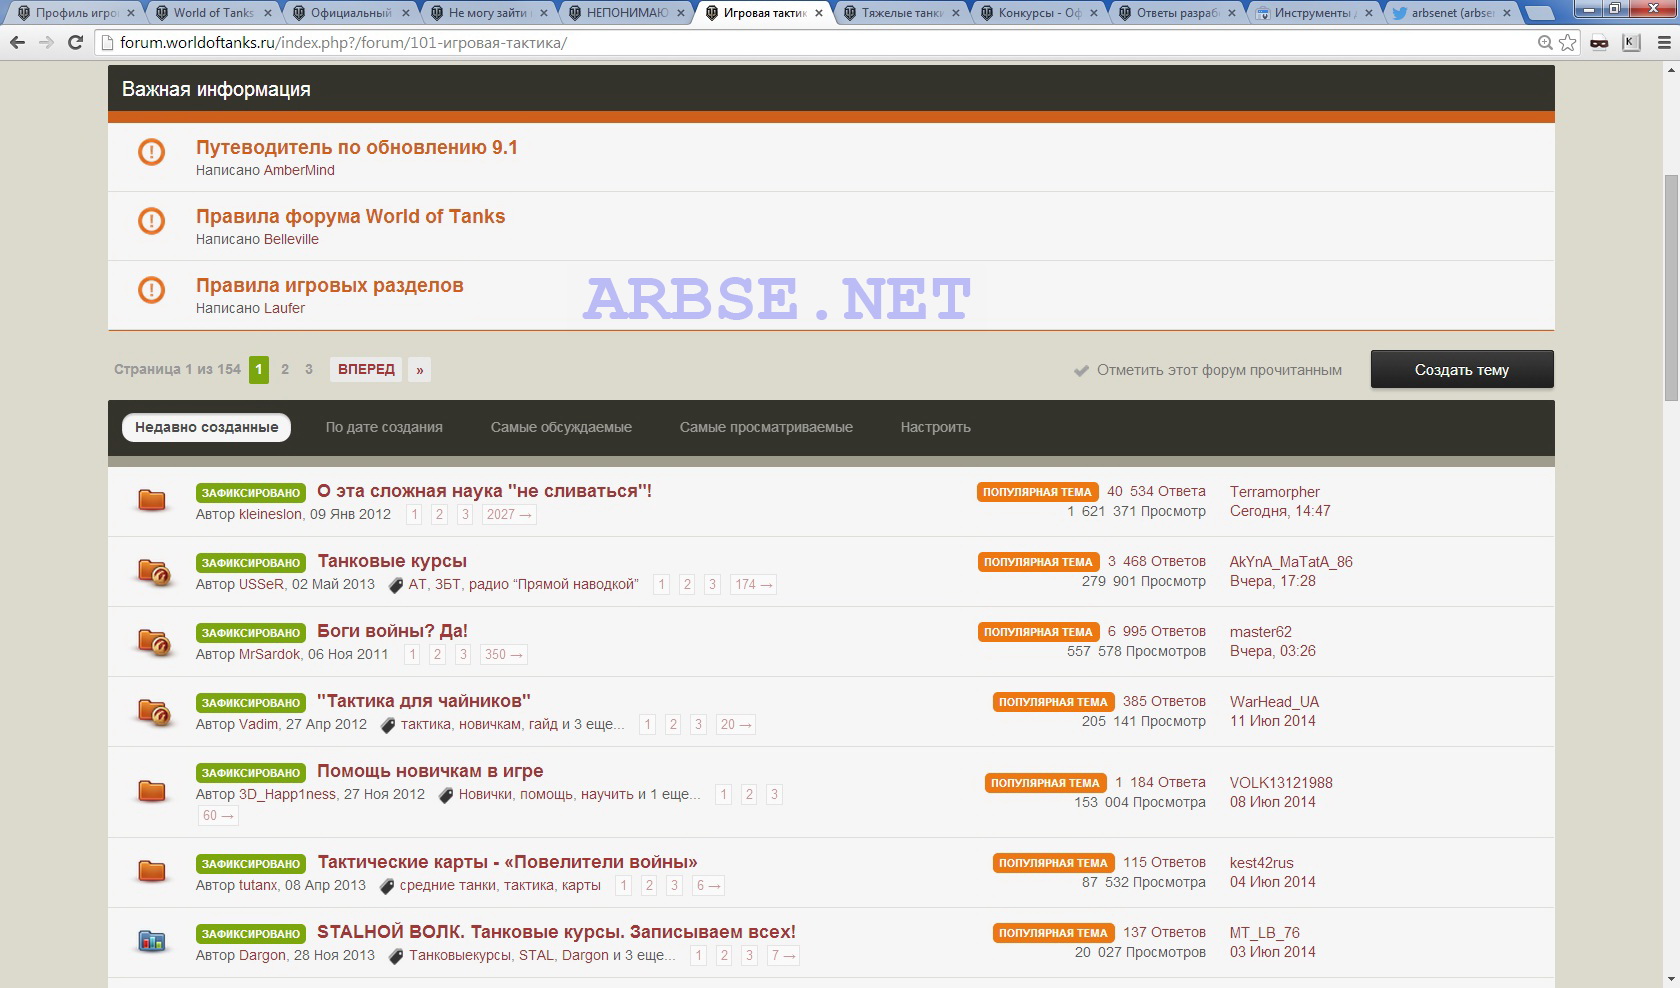Open the Правила игровых разделов topic

pos(329,285)
